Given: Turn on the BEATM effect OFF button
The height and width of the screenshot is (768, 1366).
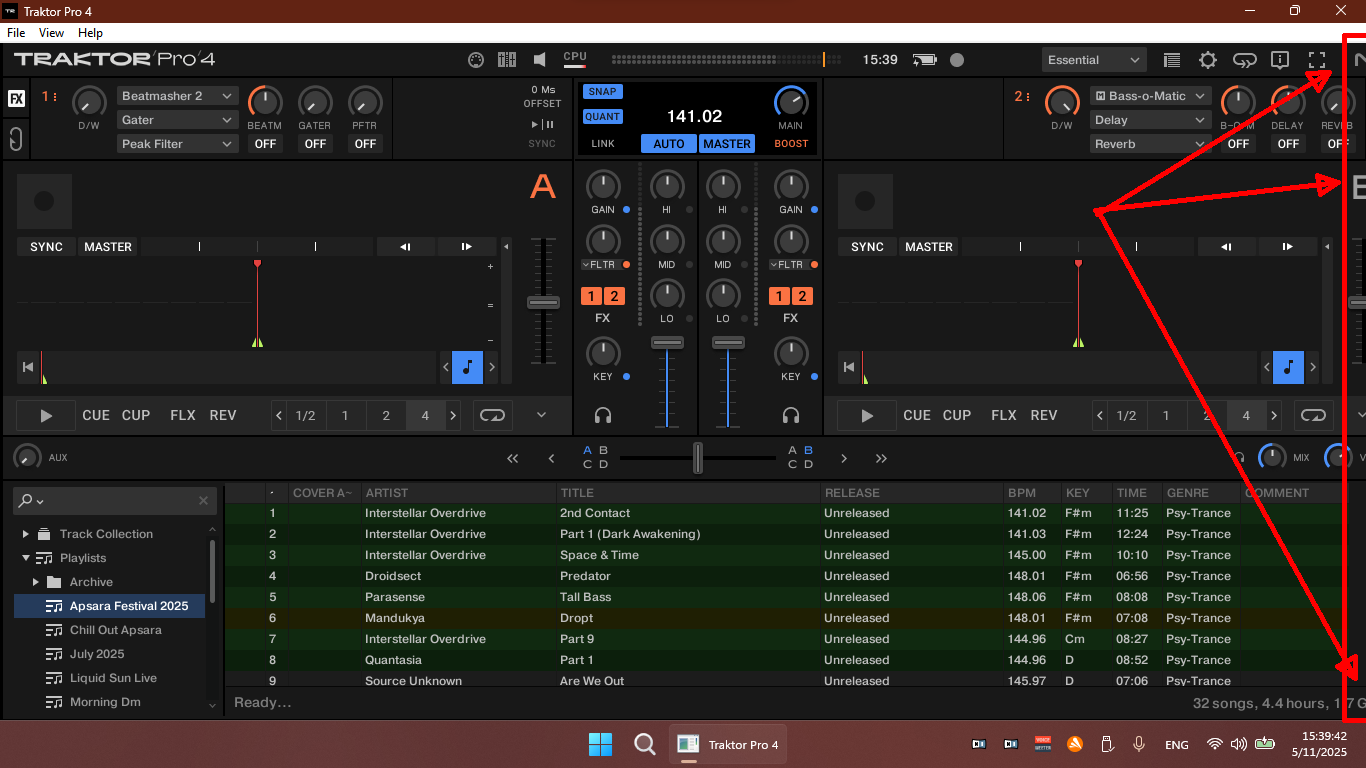Looking at the screenshot, I should coord(265,144).
